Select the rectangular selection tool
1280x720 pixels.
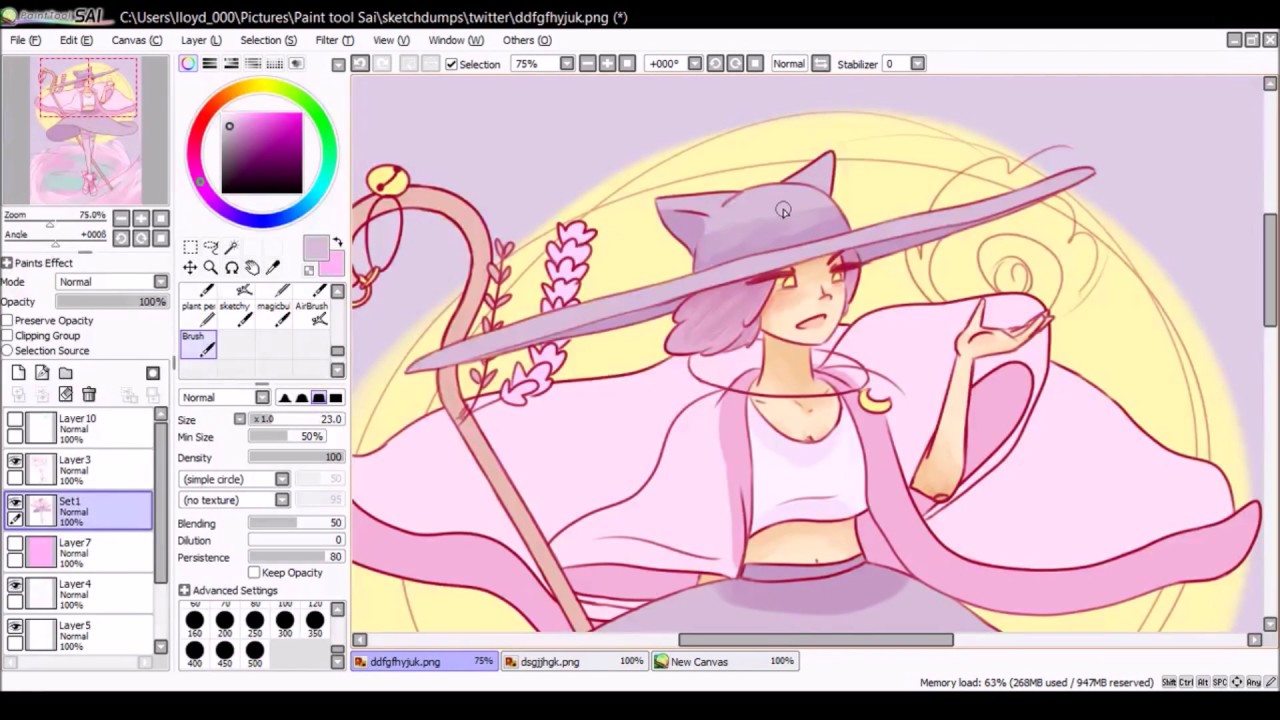[x=190, y=247]
